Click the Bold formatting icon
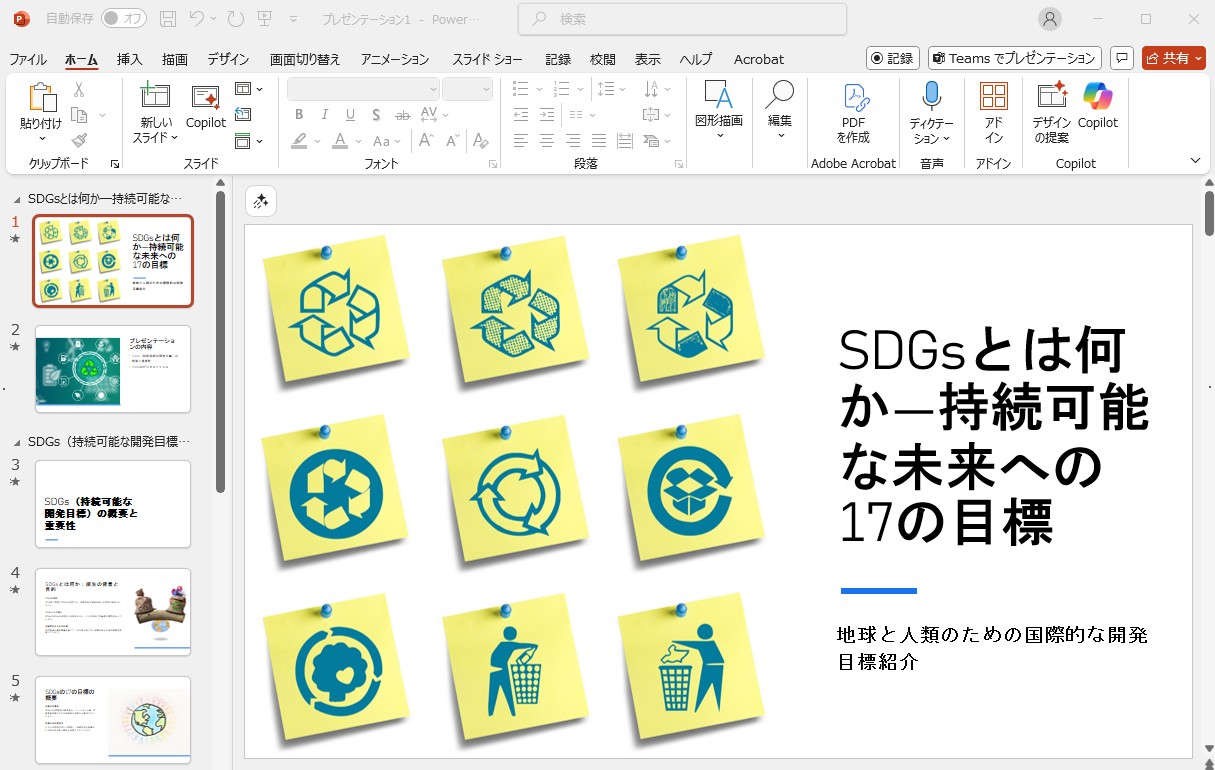This screenshot has height=770, width=1215. point(298,115)
